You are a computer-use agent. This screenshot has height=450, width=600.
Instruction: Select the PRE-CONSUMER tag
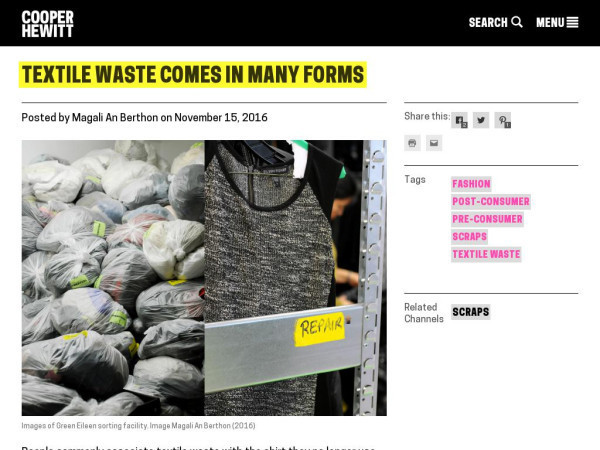pyautogui.click(x=487, y=219)
